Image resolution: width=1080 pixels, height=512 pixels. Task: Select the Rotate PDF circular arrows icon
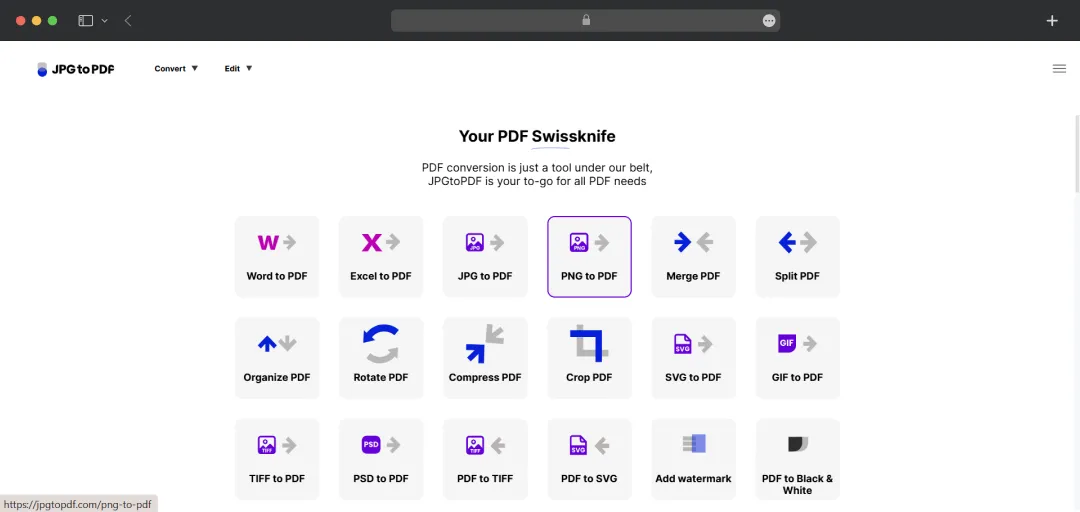(x=382, y=344)
